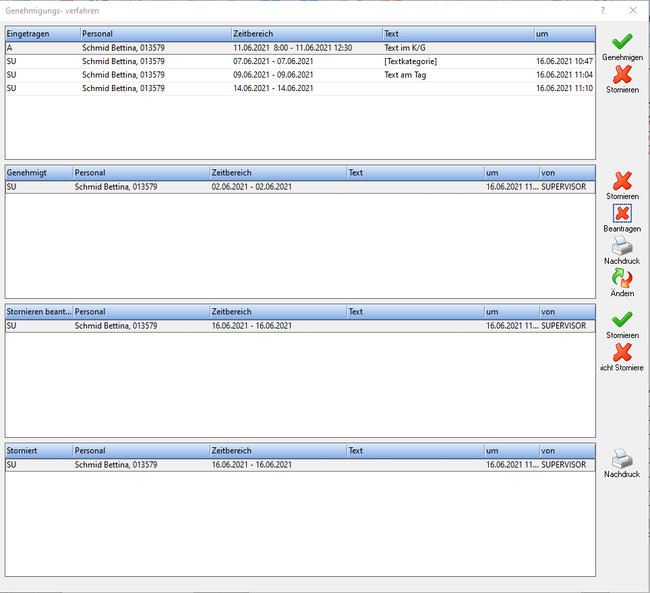The image size is (650, 593).
Task: Click red Stornieren icon beside Genehmigt list
Action: point(622,181)
